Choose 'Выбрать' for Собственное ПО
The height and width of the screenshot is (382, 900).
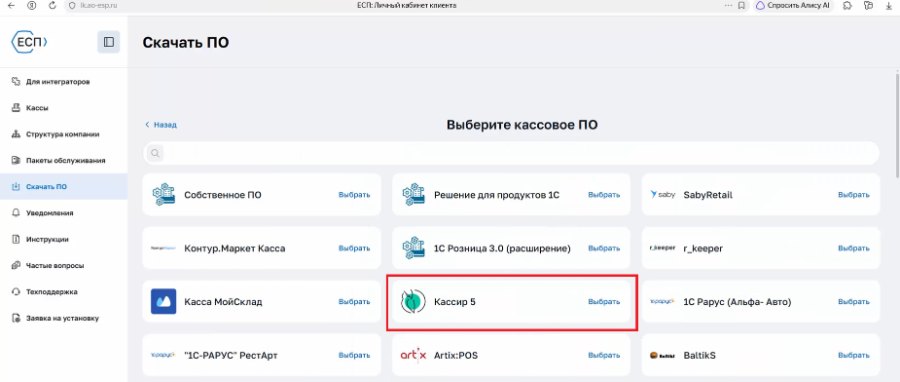coord(354,195)
